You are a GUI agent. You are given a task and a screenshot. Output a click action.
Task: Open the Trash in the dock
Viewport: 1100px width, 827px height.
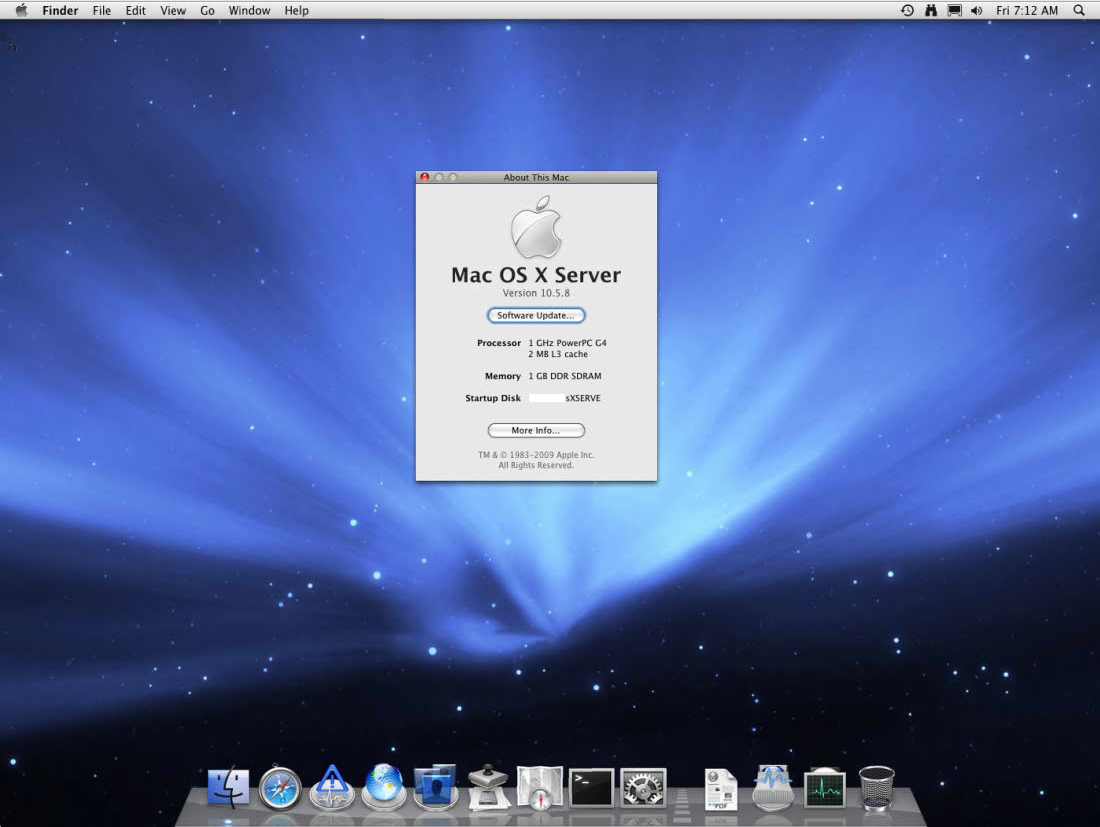(877, 788)
